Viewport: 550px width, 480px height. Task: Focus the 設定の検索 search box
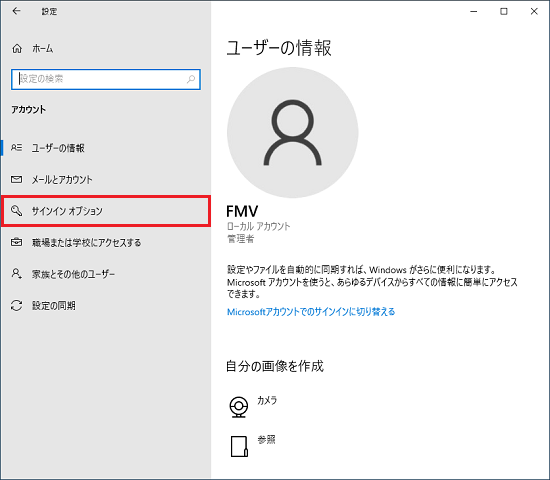coord(106,79)
